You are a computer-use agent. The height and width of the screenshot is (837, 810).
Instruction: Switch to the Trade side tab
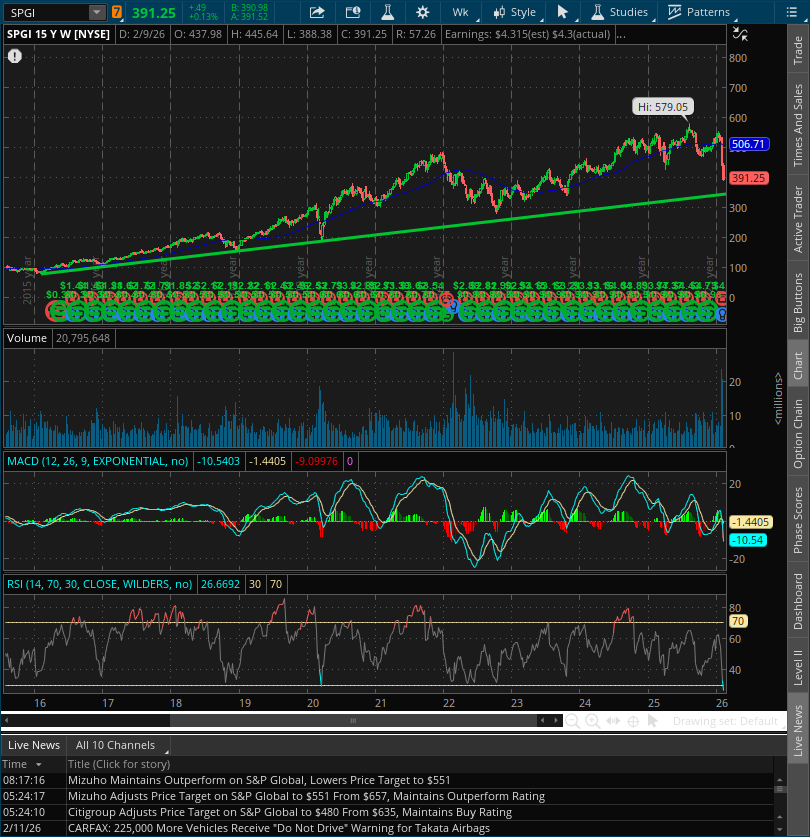point(798,50)
